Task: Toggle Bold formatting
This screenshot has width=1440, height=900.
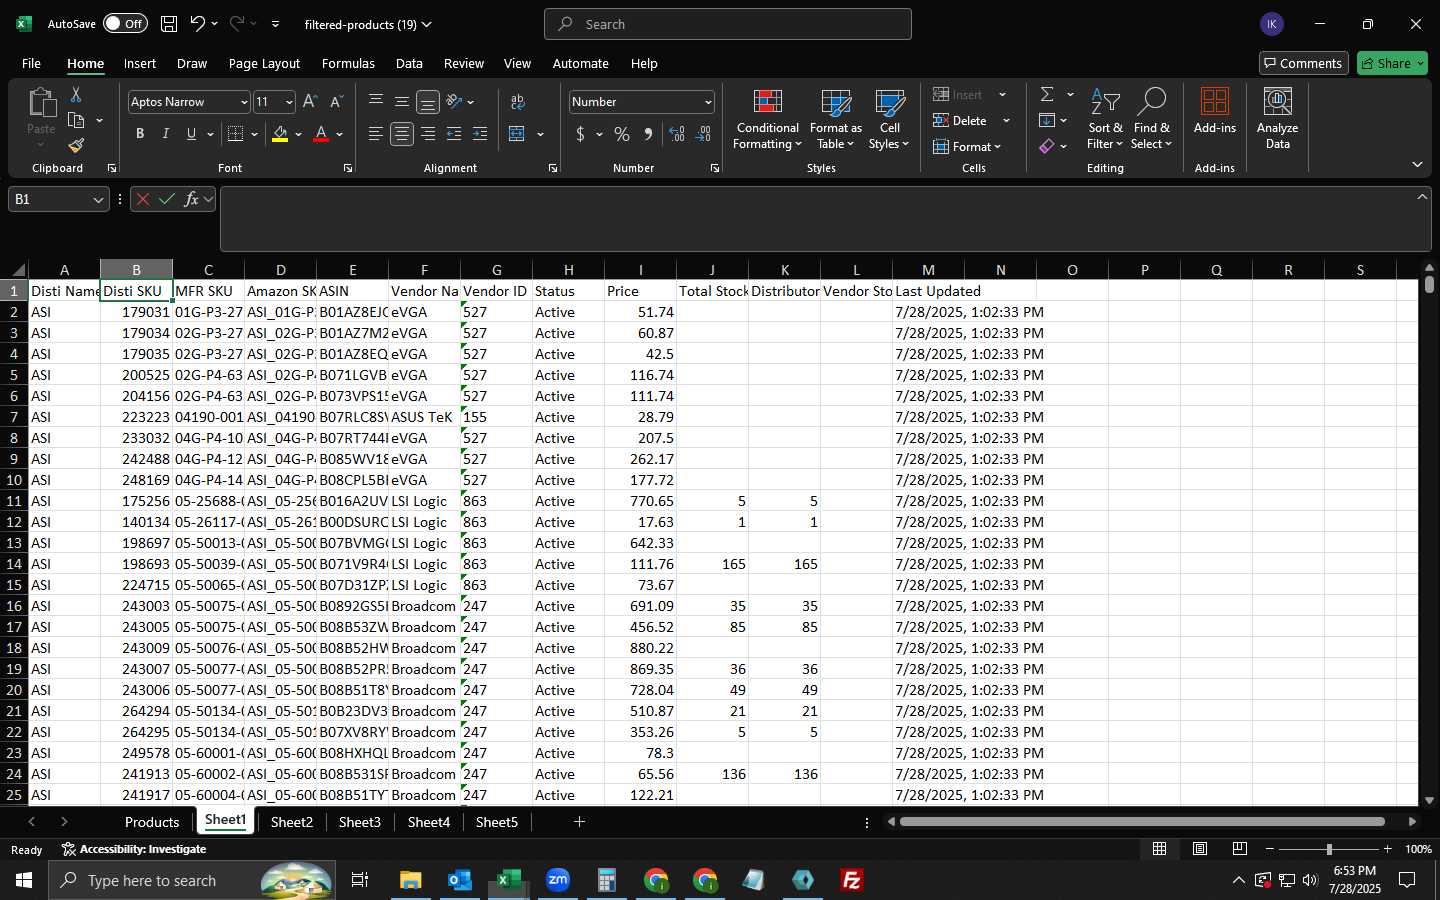Action: (140, 134)
